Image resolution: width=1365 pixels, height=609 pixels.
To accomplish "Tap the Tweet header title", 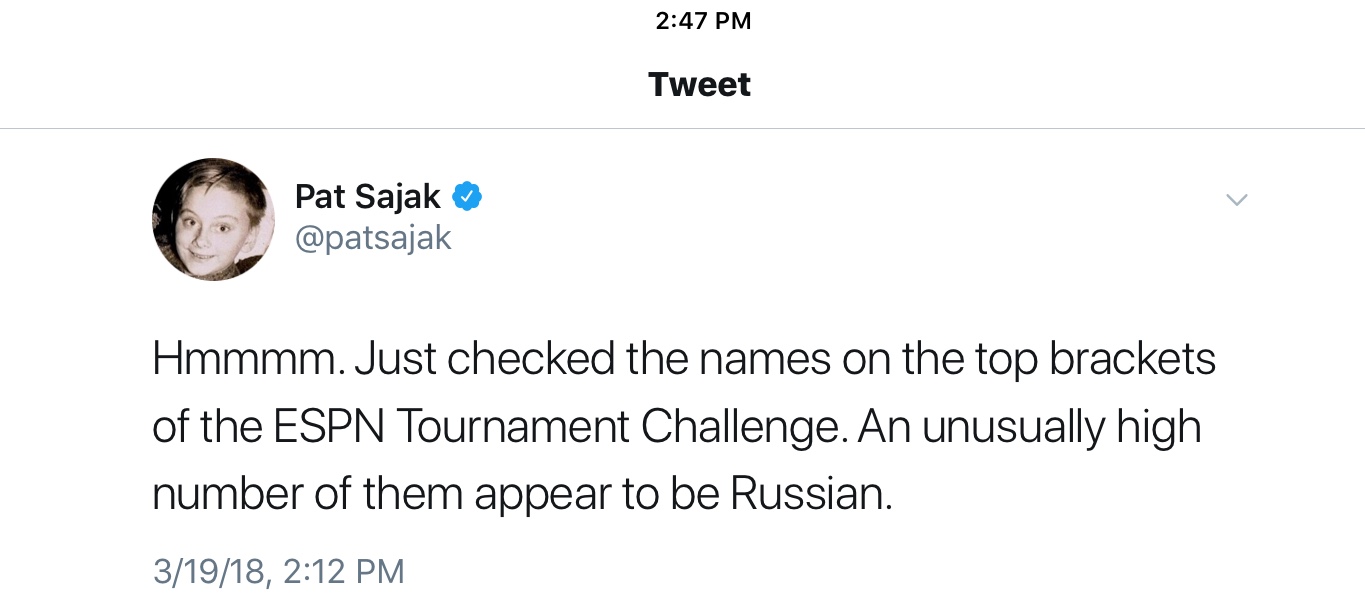I will point(699,85).
